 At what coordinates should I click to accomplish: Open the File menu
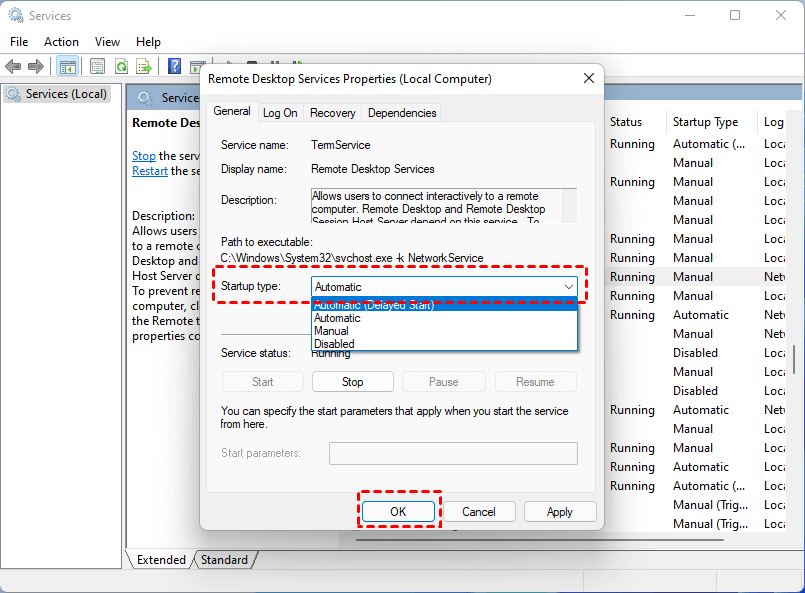point(19,42)
